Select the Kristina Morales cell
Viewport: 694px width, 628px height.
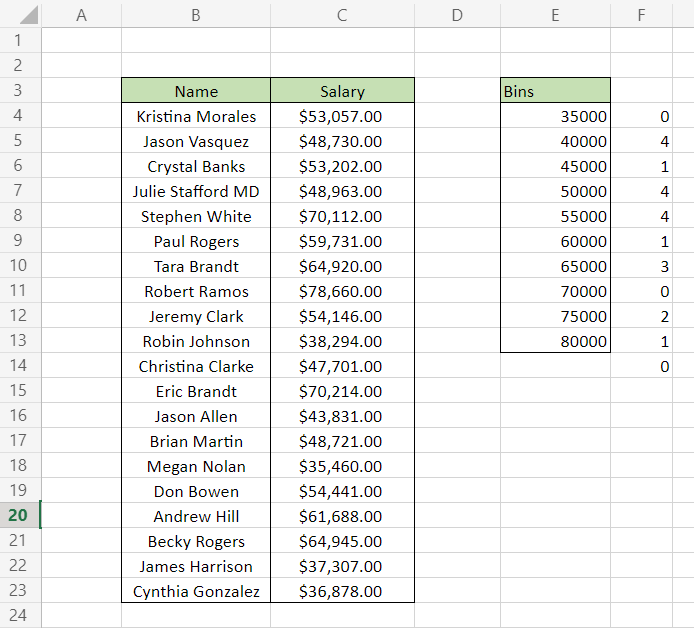[x=196, y=116]
